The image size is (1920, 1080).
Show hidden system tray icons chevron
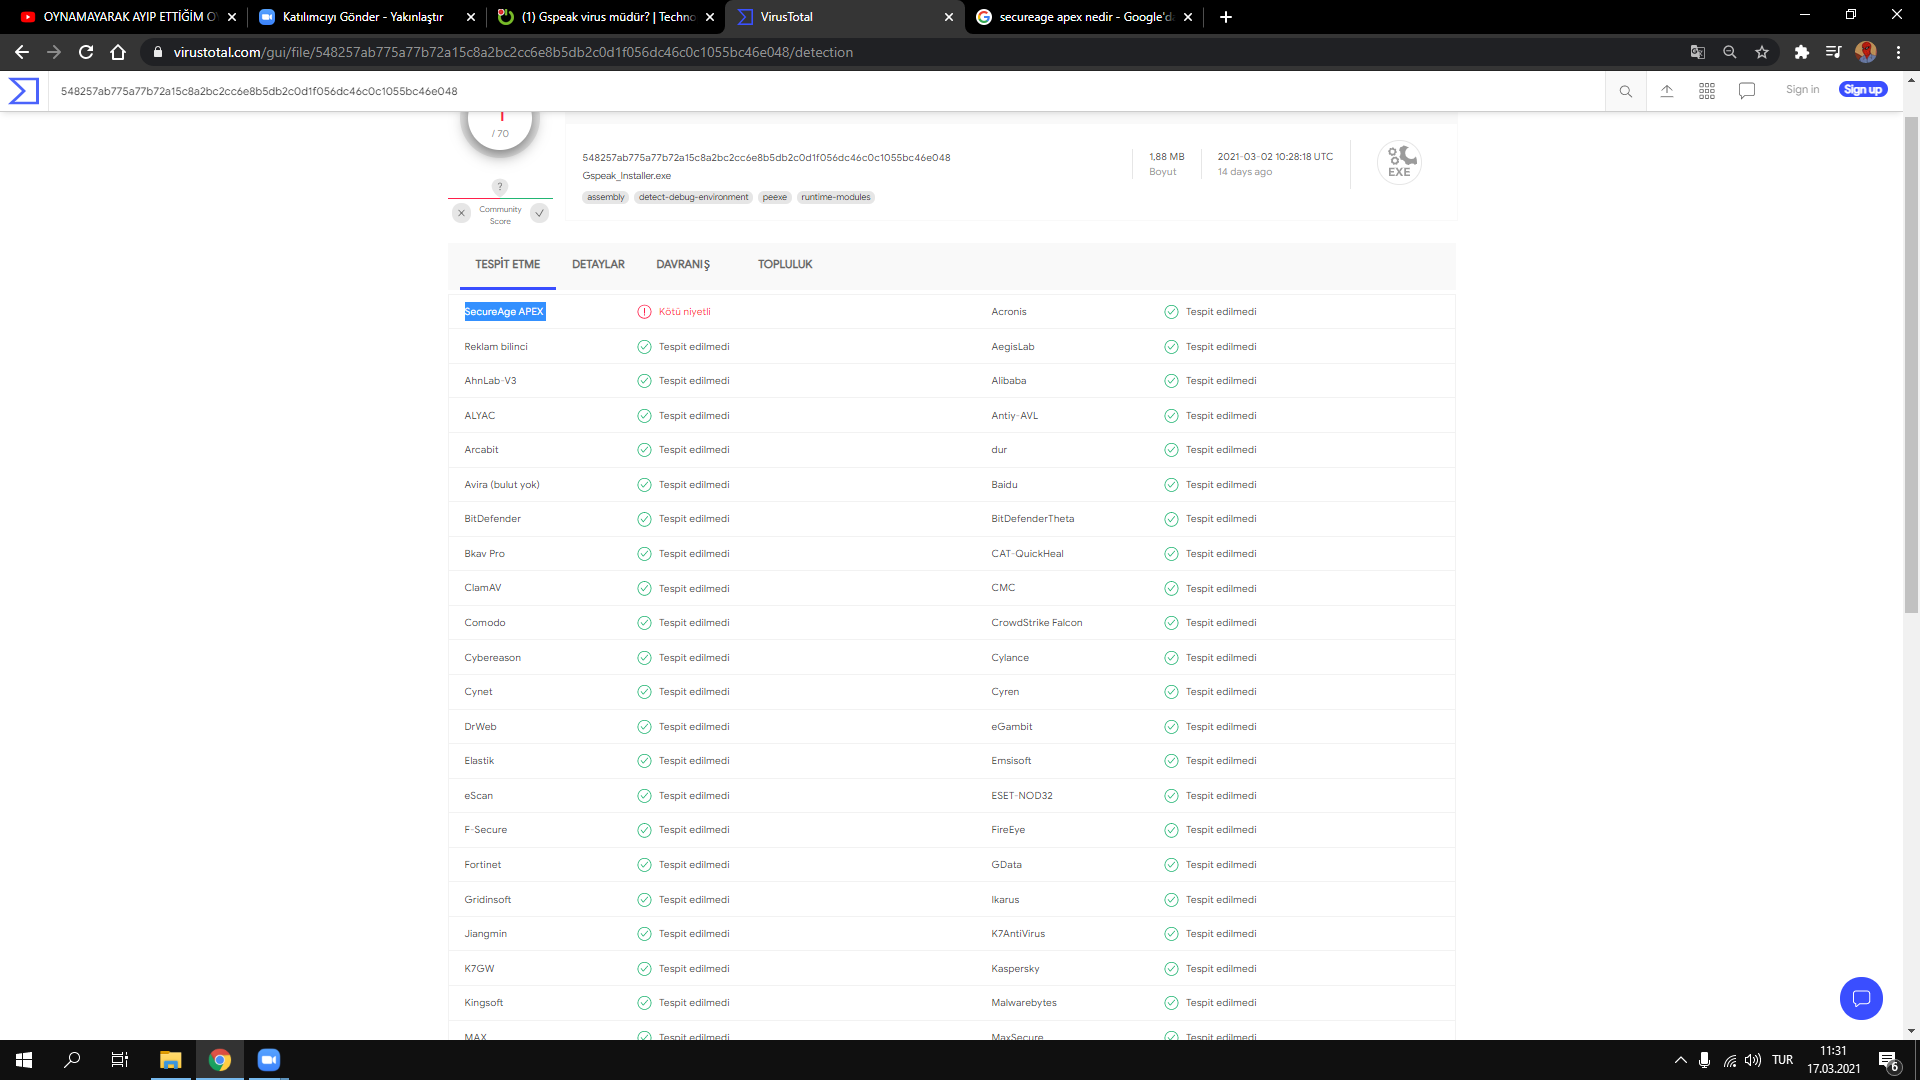click(1681, 1060)
